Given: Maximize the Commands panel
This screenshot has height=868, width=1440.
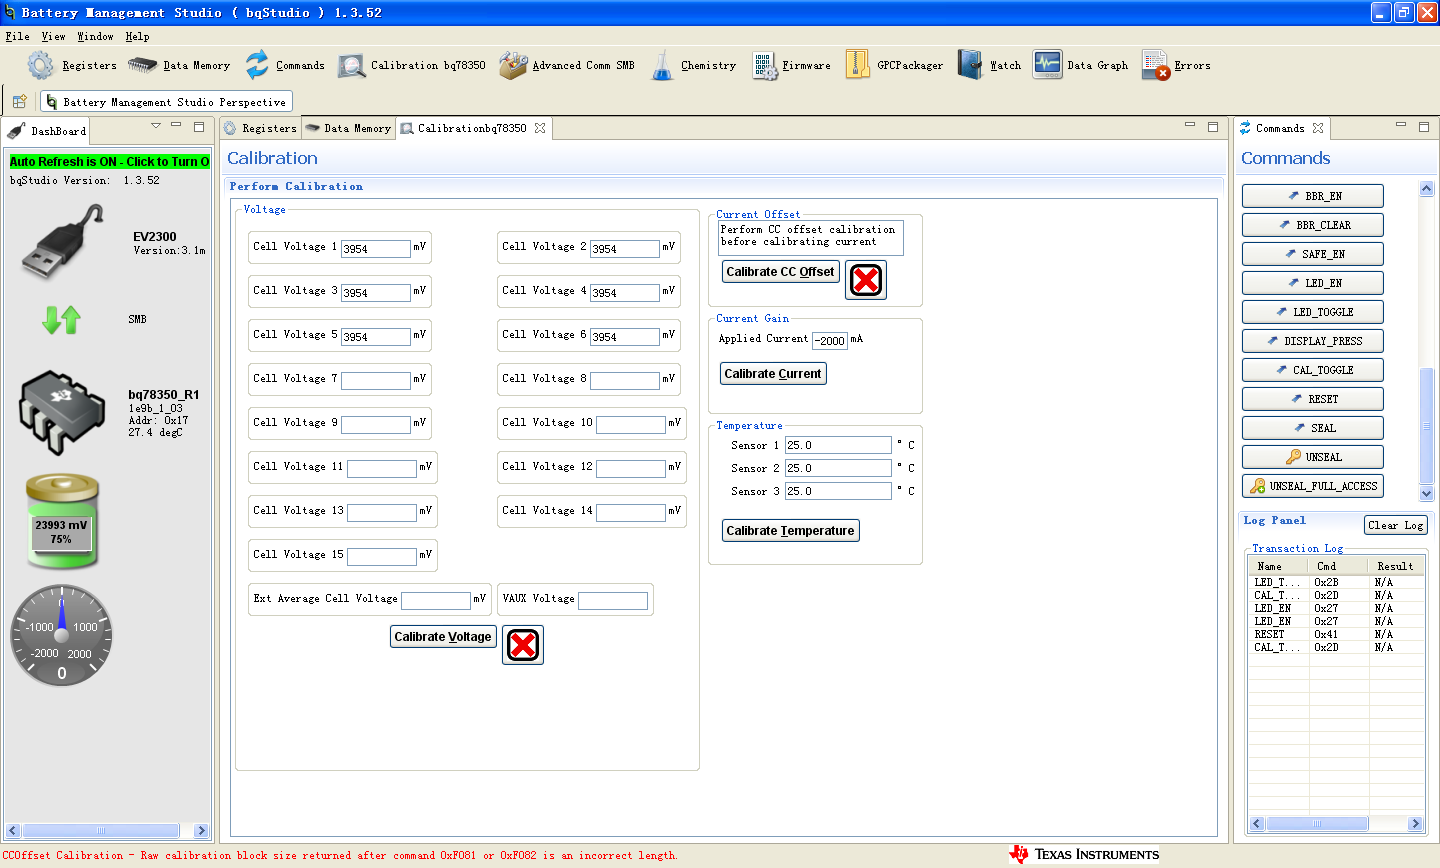Looking at the screenshot, I should 1424,126.
